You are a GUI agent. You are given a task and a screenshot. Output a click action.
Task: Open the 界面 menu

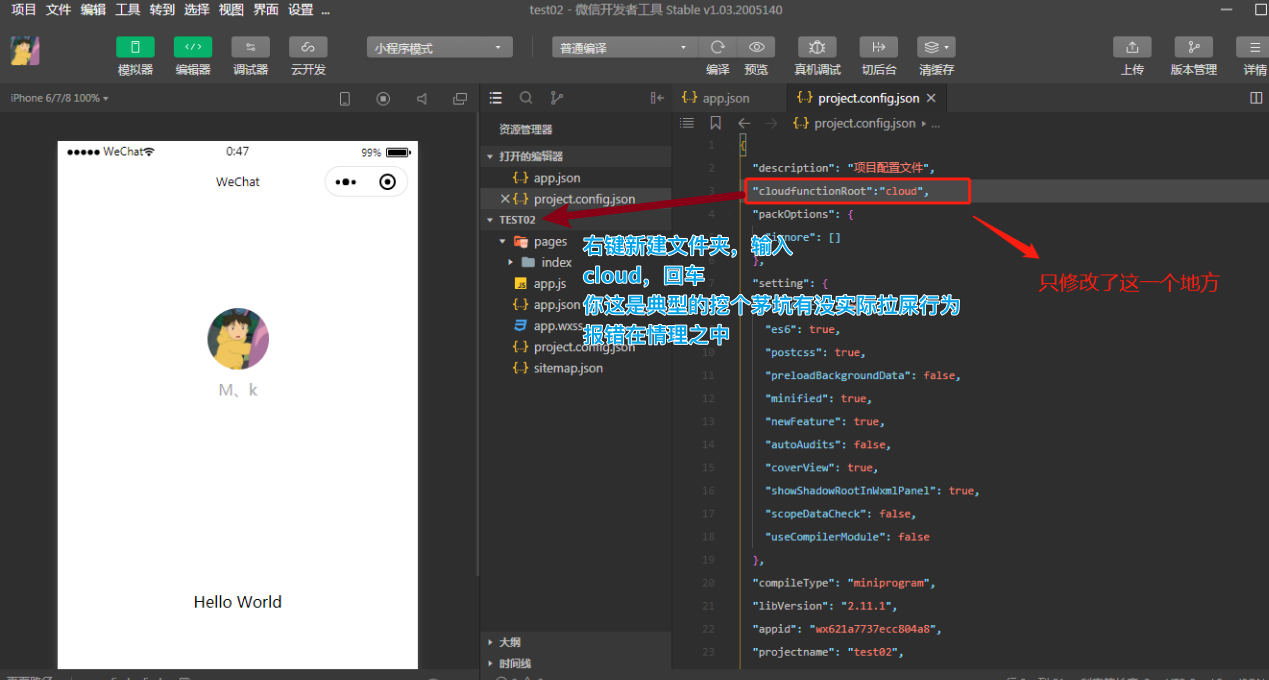tap(266, 10)
